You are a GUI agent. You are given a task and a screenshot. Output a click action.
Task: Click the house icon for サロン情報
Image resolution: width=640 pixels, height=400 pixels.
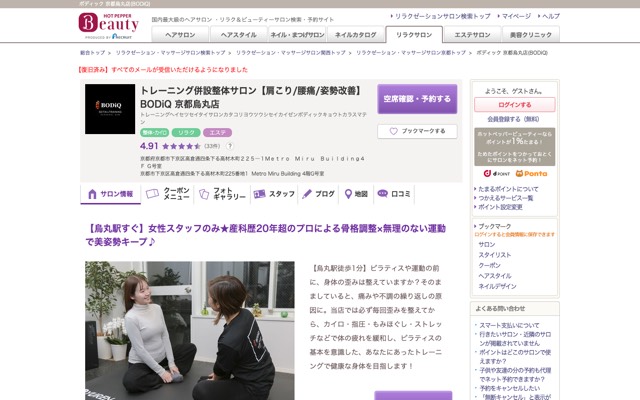[92, 194]
